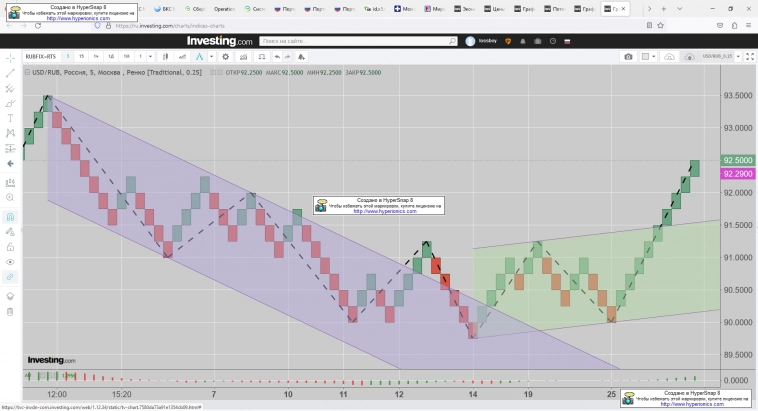Save chart layout to cloud
The height and width of the screenshot is (411, 758).
pos(689,57)
